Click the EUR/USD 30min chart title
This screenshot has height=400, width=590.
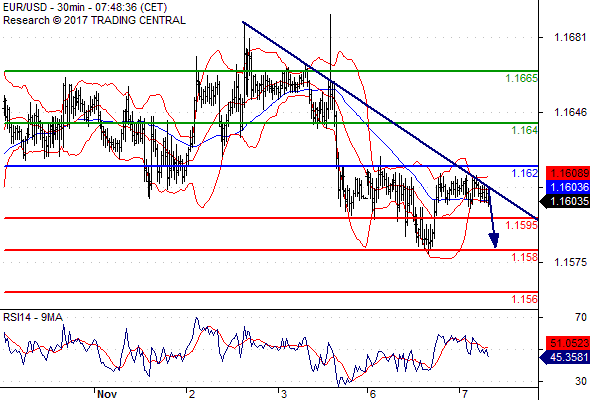85,7
